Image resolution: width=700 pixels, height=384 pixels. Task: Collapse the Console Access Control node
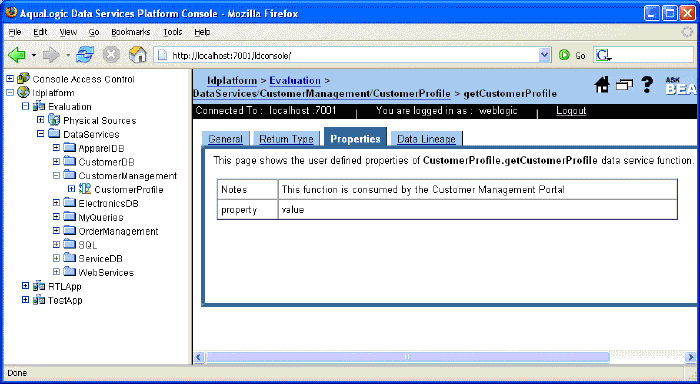(x=10, y=79)
